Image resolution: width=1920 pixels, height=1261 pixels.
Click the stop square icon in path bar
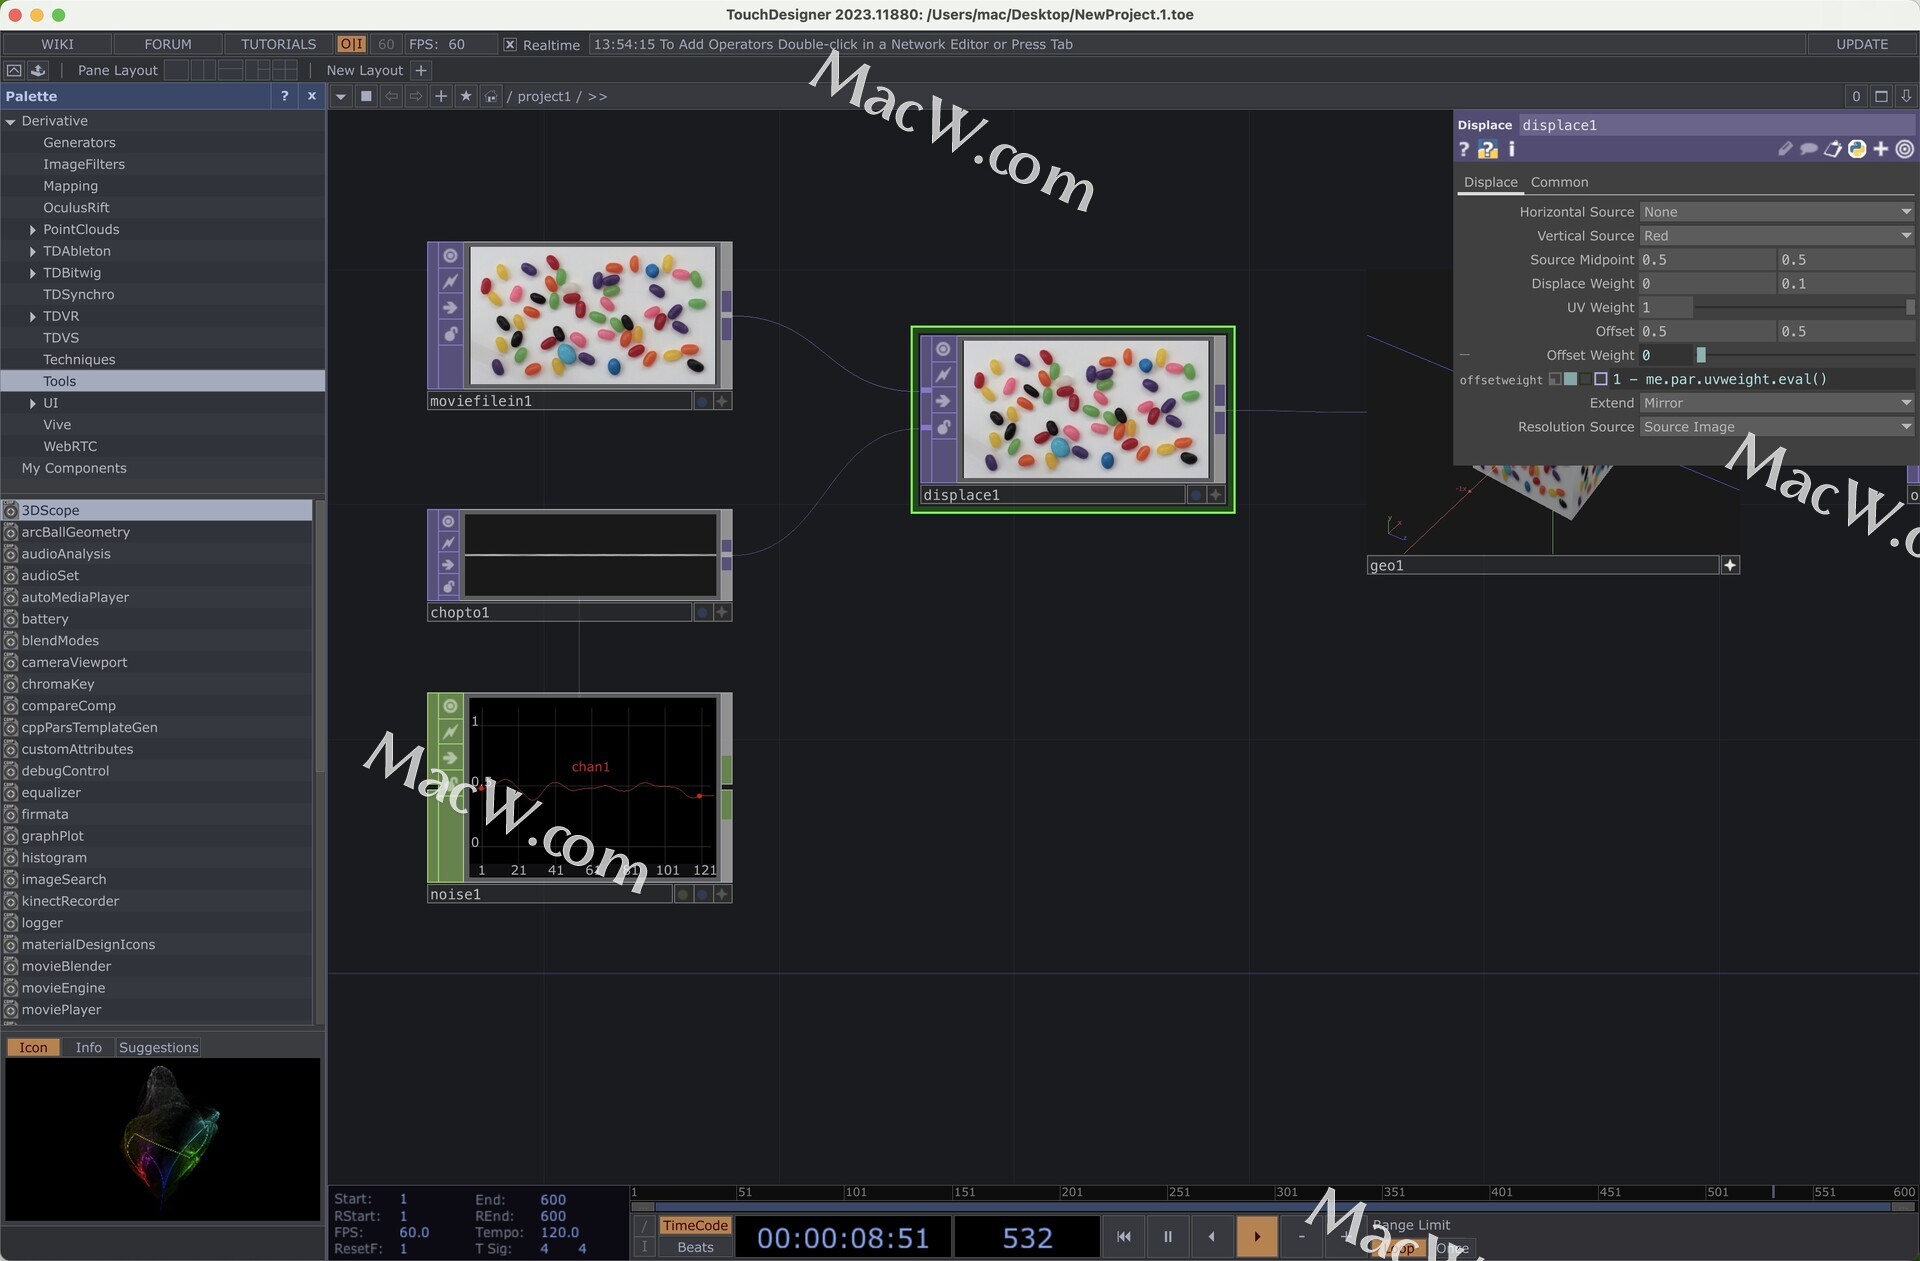tap(366, 97)
